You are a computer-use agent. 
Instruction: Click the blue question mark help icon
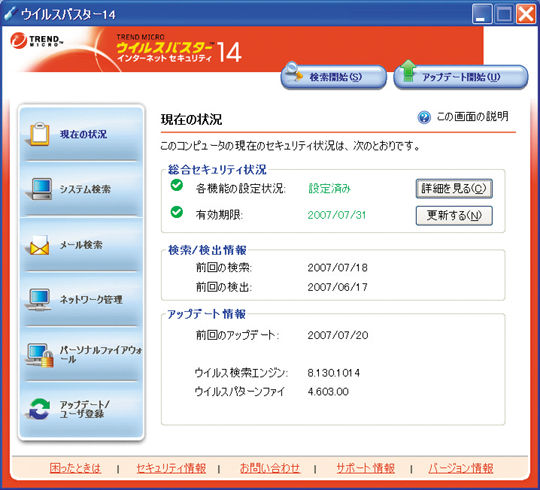424,117
